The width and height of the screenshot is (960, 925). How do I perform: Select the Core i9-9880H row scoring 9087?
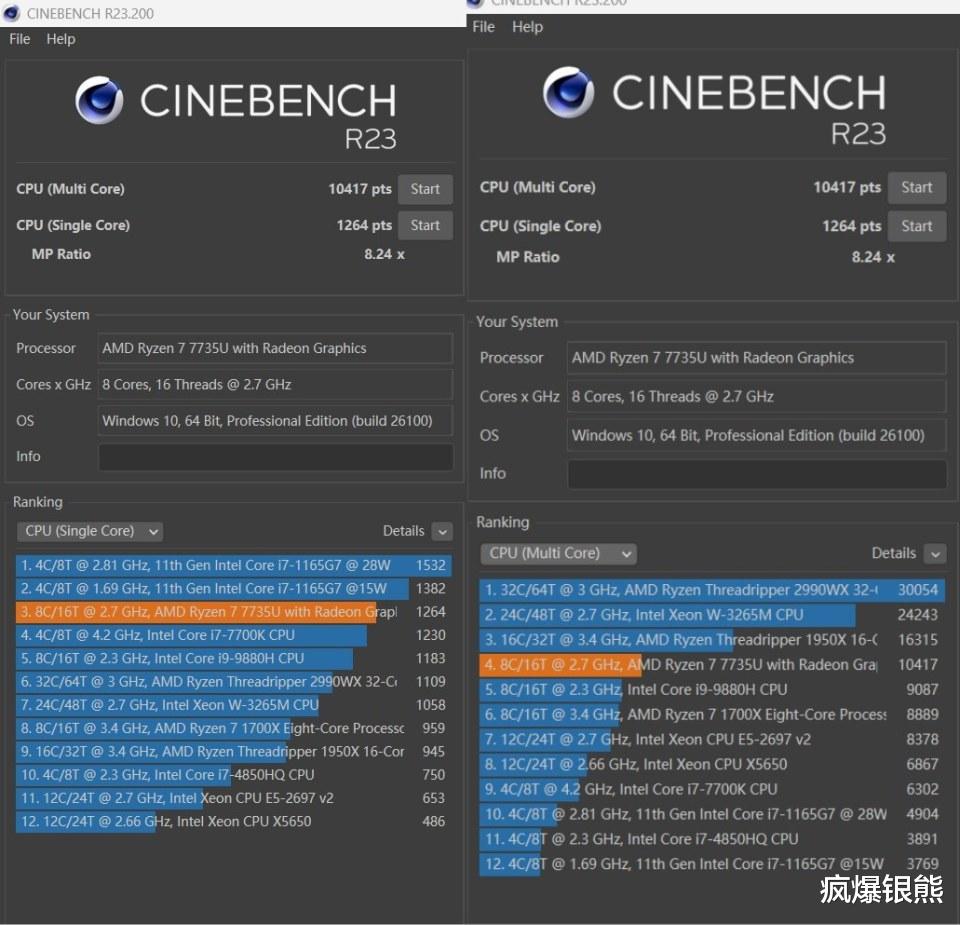click(x=712, y=690)
